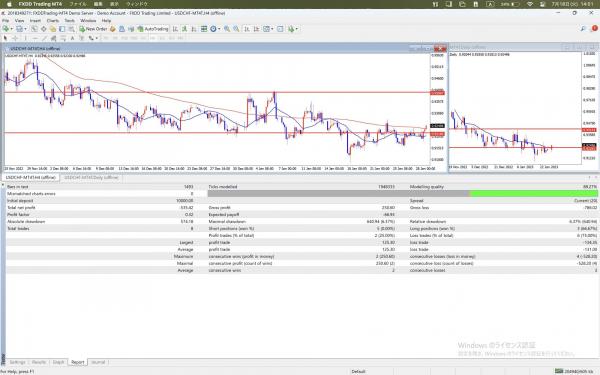Click the Data Window crosshair-circle icon
This screenshot has height=375, width=600.
pos(43,29)
